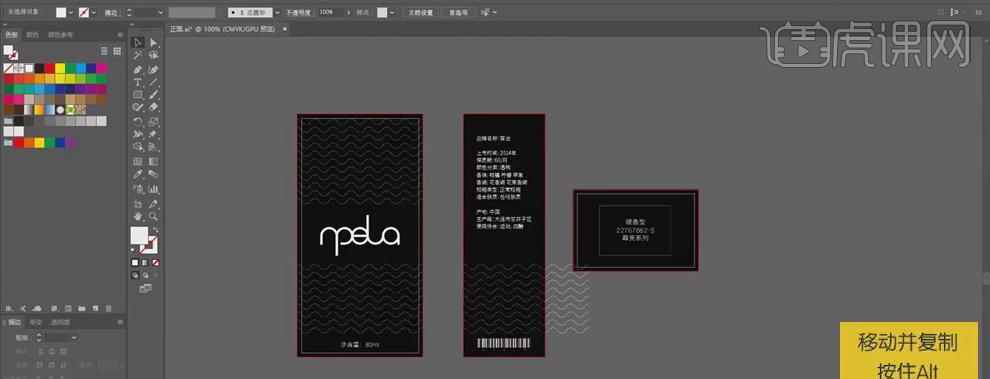The width and height of the screenshot is (990, 379).
Task: Set the None fill mode button
Action: click(155, 262)
